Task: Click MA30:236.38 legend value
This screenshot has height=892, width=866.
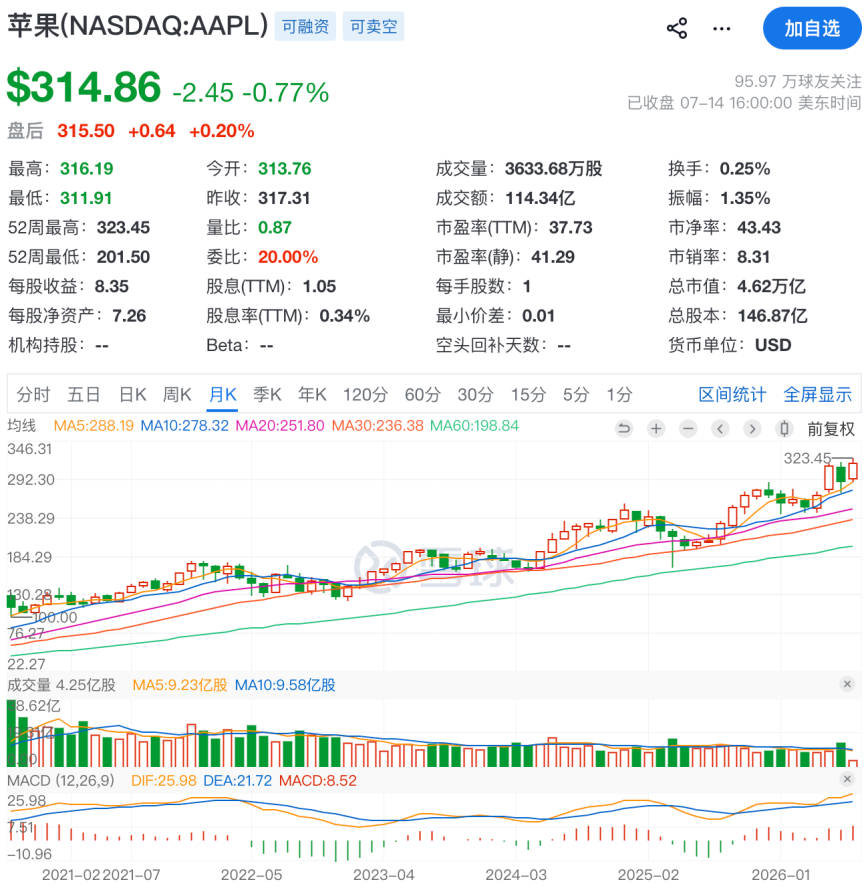Action: pyautogui.click(x=378, y=426)
